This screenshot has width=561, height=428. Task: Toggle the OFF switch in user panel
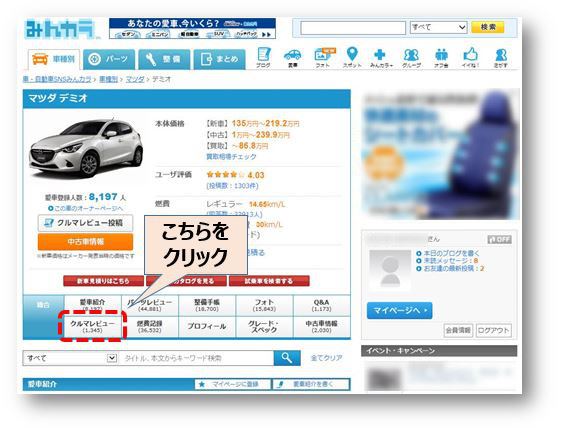point(499,239)
